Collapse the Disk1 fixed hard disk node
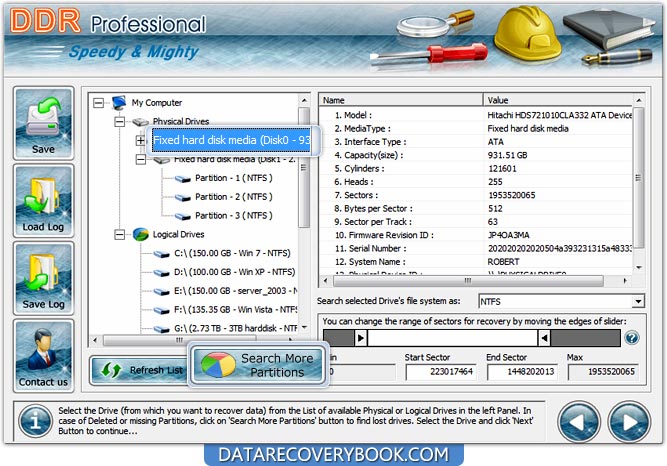The width and height of the screenshot is (667, 466). coord(140,160)
